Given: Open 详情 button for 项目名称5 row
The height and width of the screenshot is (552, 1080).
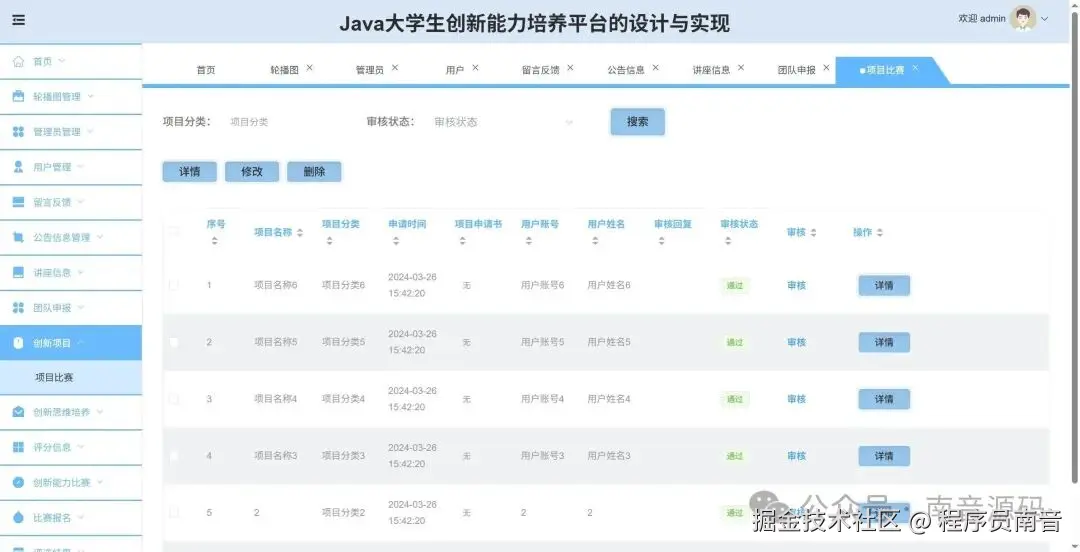Looking at the screenshot, I should pos(884,343).
